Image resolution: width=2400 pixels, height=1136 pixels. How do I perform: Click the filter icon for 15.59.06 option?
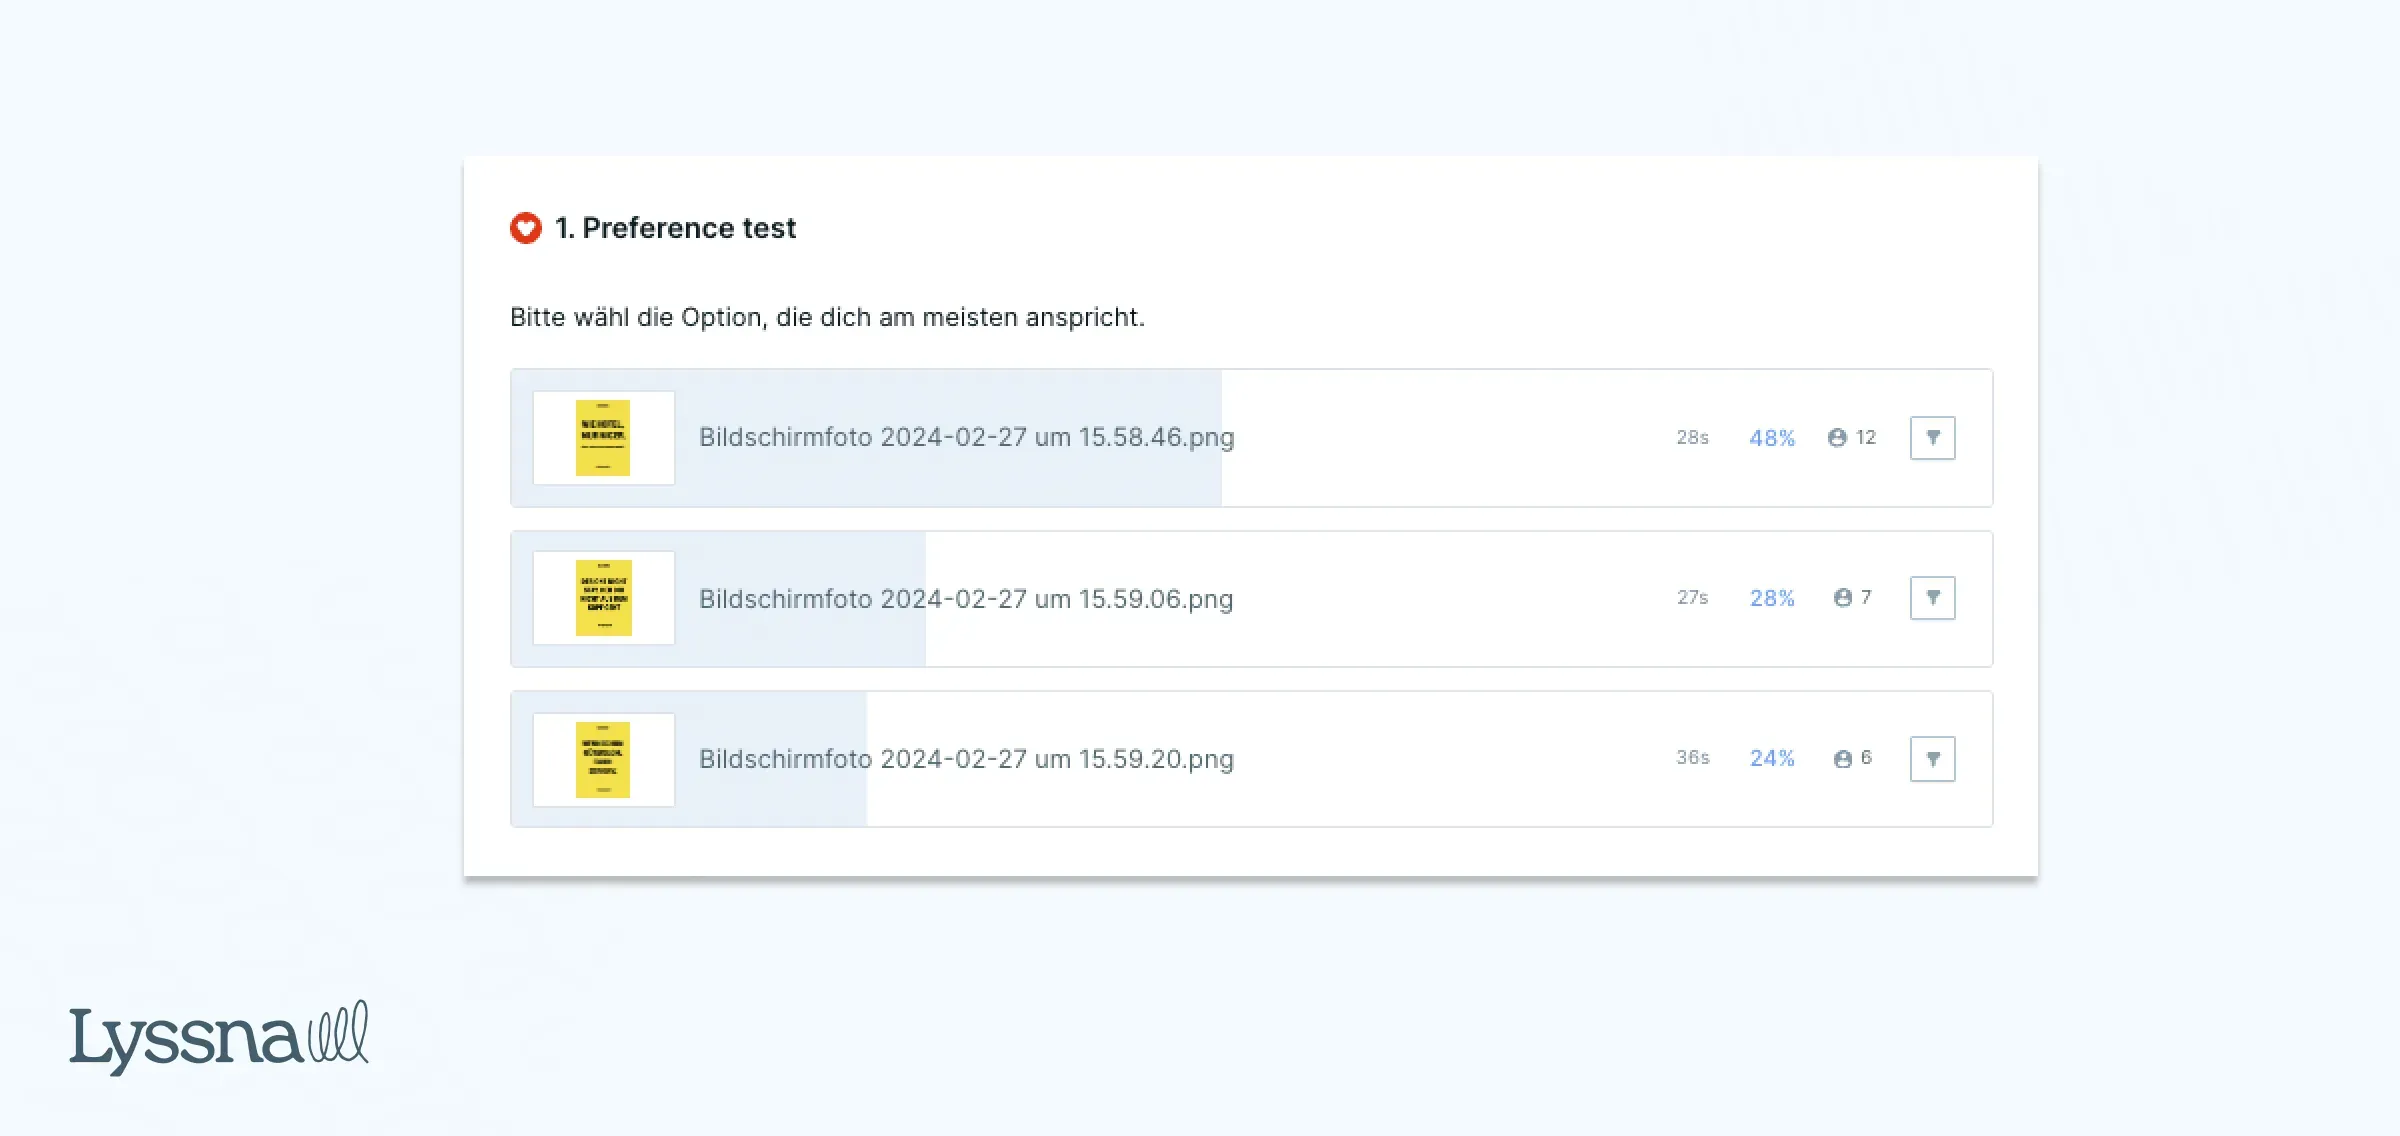1932,598
